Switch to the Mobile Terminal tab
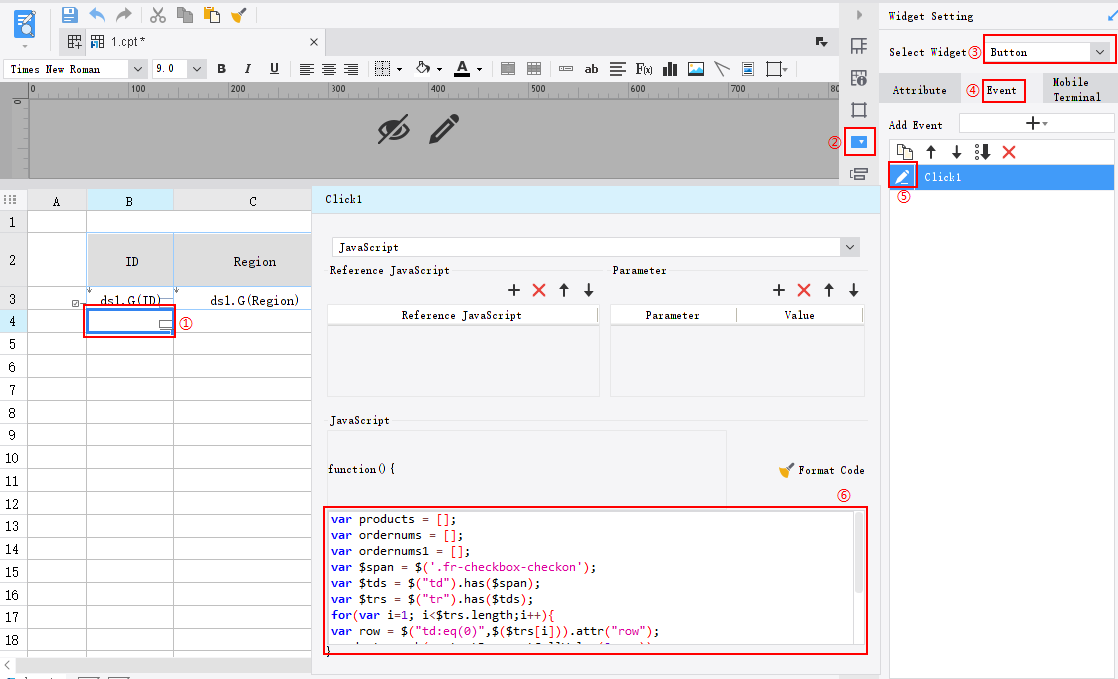1118x679 pixels. pyautogui.click(x=1076, y=89)
